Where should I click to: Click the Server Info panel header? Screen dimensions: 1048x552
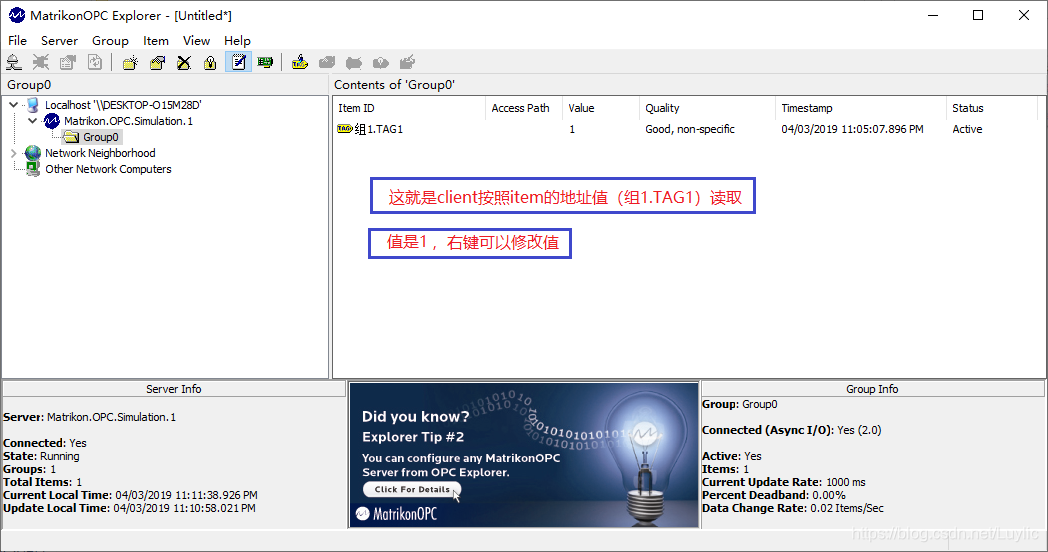pos(174,389)
